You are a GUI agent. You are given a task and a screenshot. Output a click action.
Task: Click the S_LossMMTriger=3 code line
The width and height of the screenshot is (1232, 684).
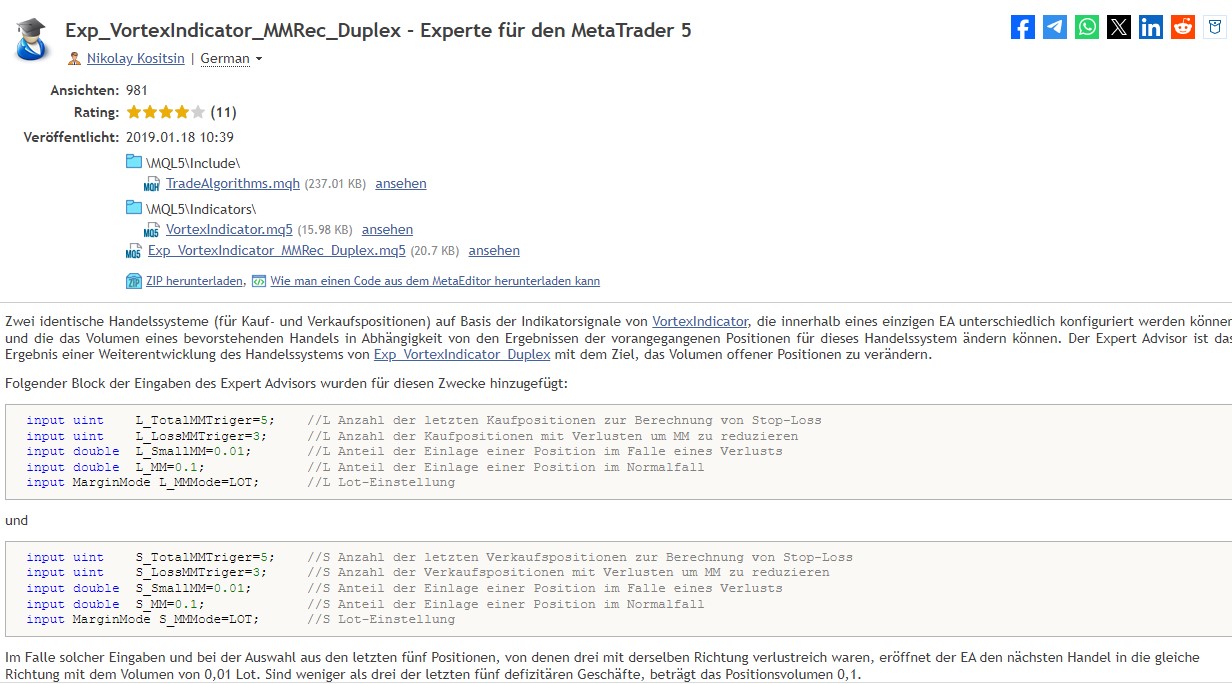(x=428, y=573)
